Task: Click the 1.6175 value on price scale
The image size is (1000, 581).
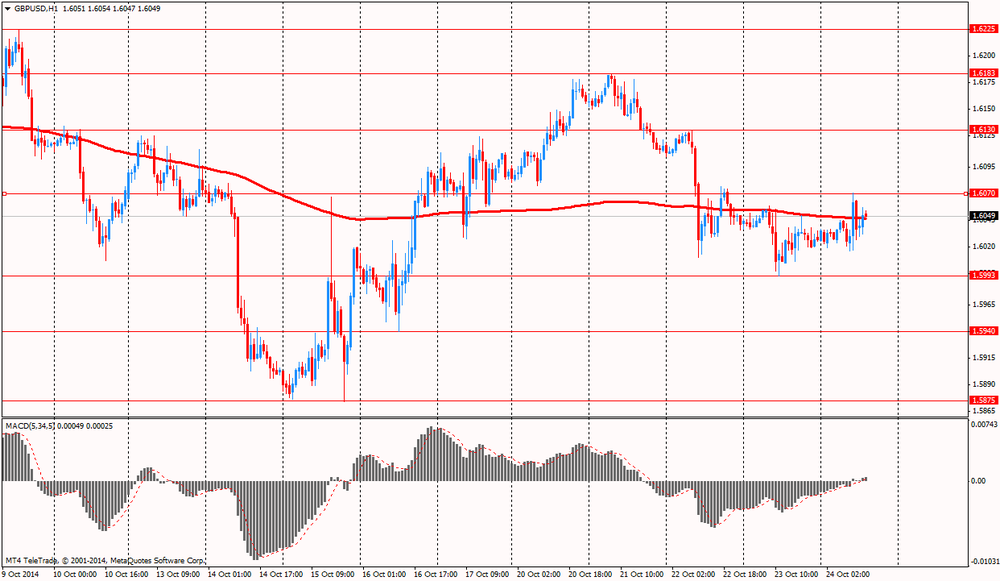Action: tap(984, 82)
